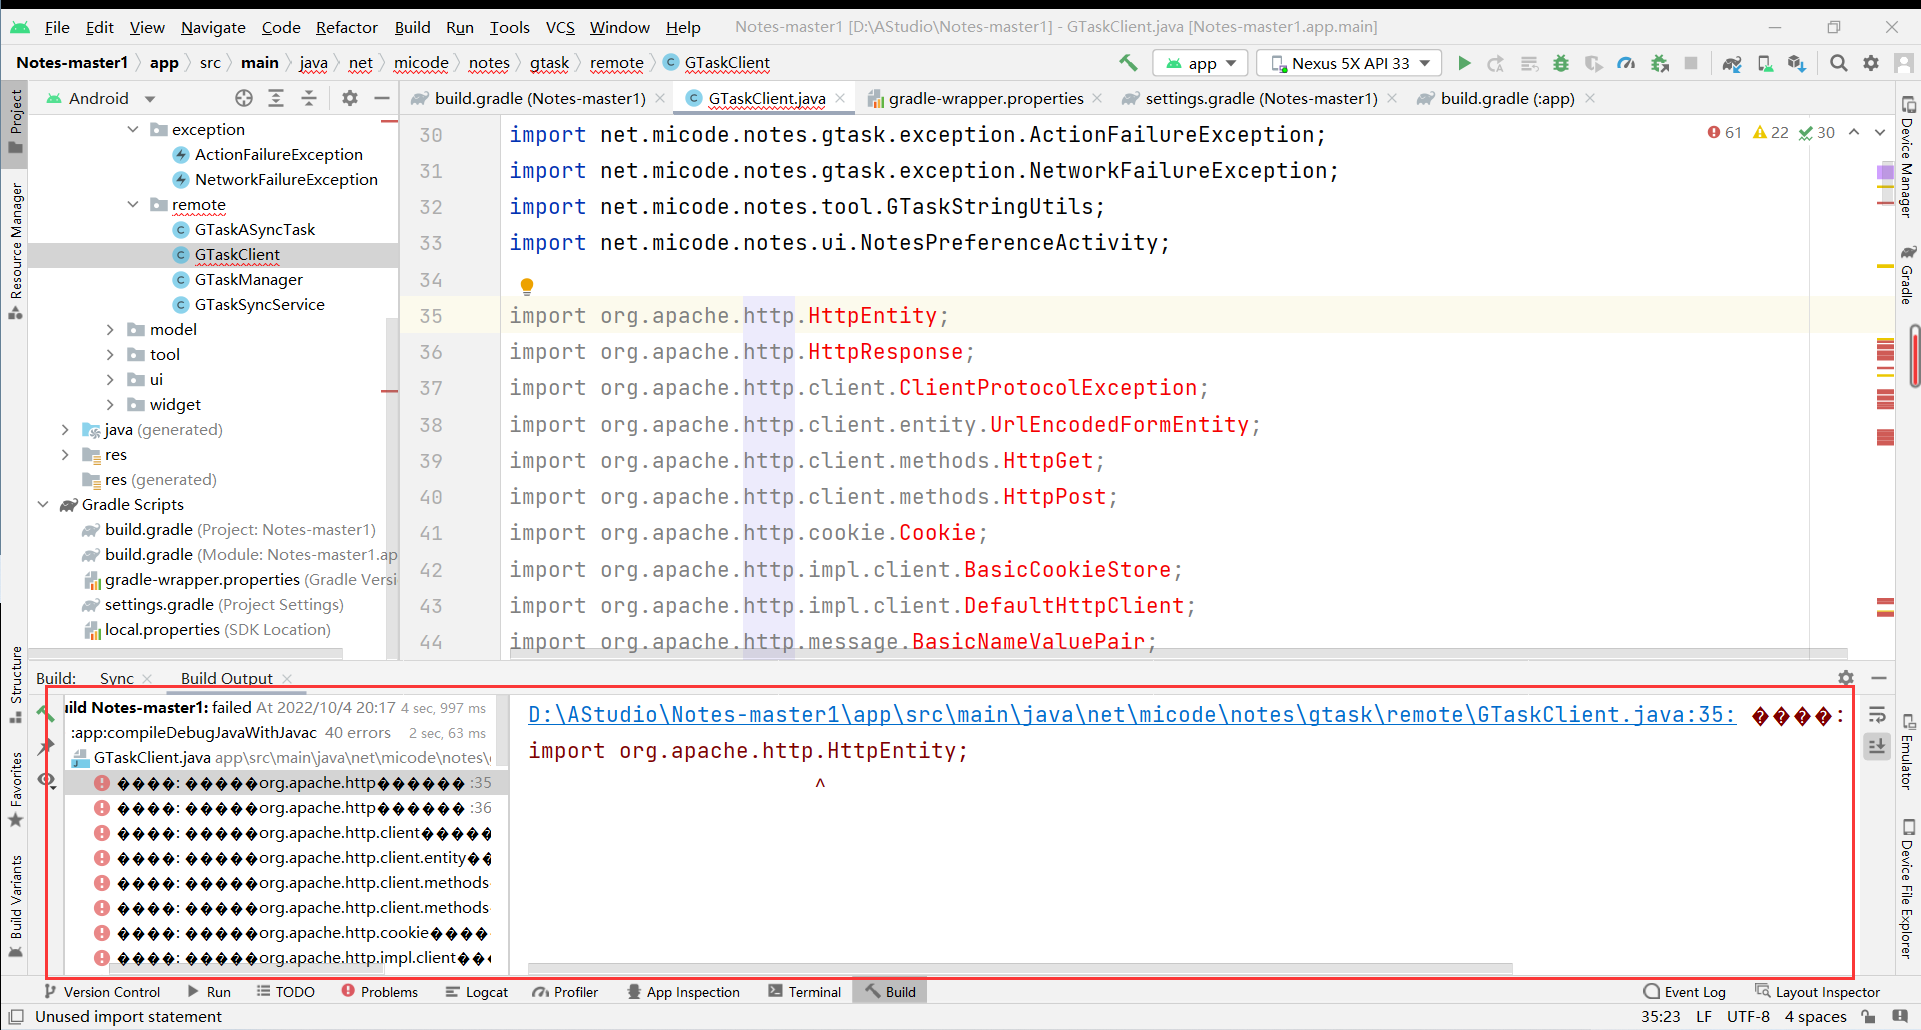This screenshot has width=1921, height=1030.
Task: Select GTaskManager in project tree
Action: tap(248, 279)
